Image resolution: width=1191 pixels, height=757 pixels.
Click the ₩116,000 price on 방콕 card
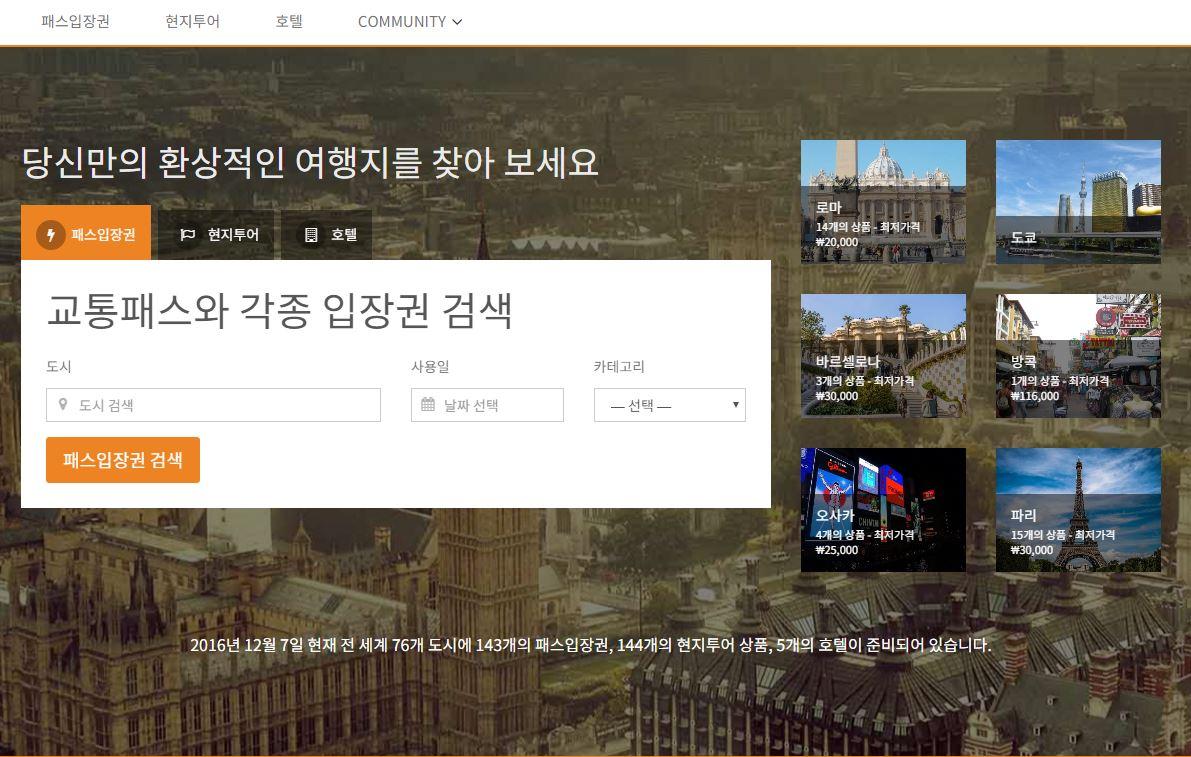(1035, 396)
